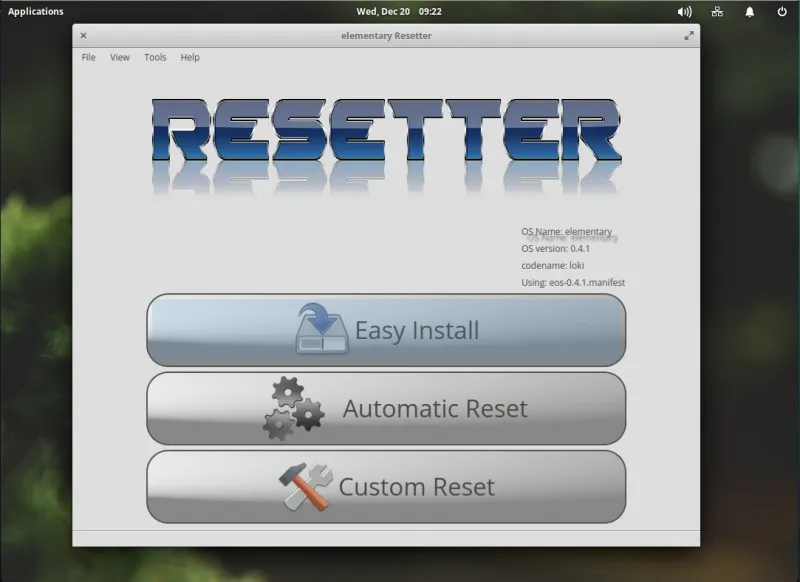Open the View menu
Image resolution: width=800 pixels, height=582 pixels.
(x=119, y=57)
